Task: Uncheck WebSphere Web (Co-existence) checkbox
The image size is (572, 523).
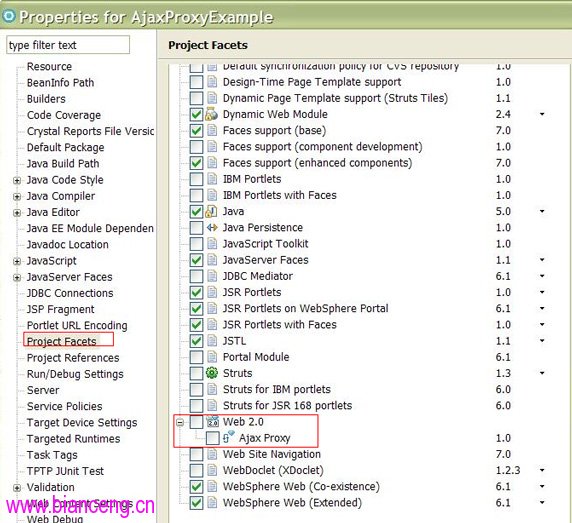Action: (196, 487)
